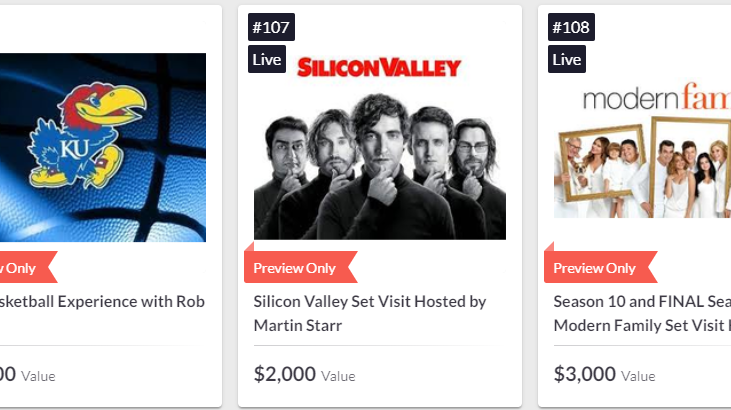The height and width of the screenshot is (410, 731).
Task: Open the KU Jayhawk basketball image
Action: pos(103,147)
